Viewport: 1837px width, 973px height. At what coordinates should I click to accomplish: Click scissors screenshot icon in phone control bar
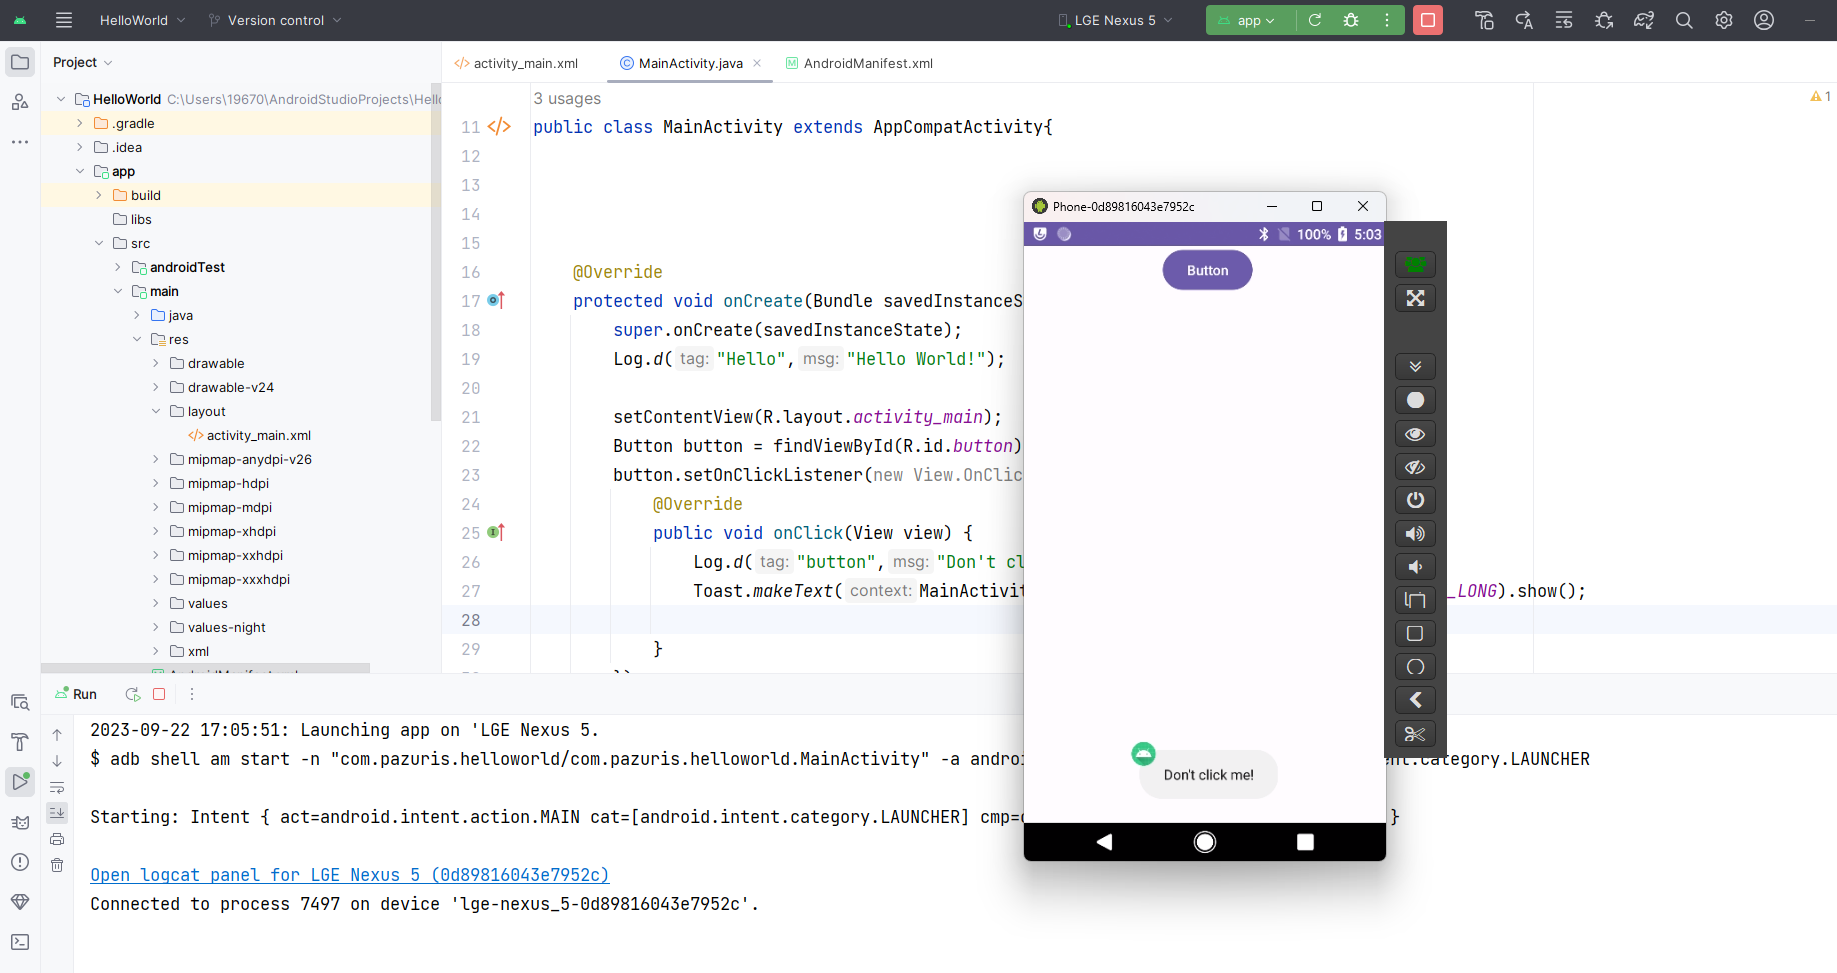[1415, 734]
